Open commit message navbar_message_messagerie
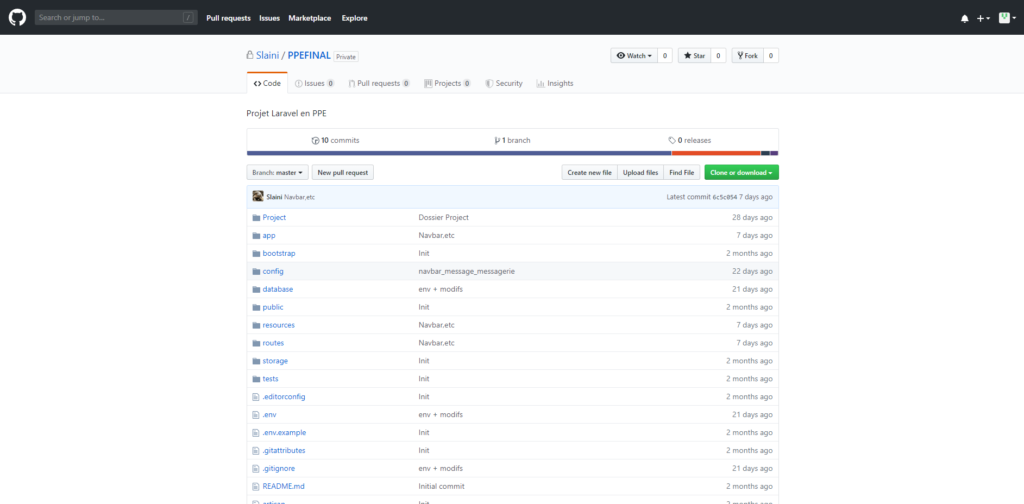This screenshot has width=1024, height=504. pyautogui.click(x=467, y=272)
